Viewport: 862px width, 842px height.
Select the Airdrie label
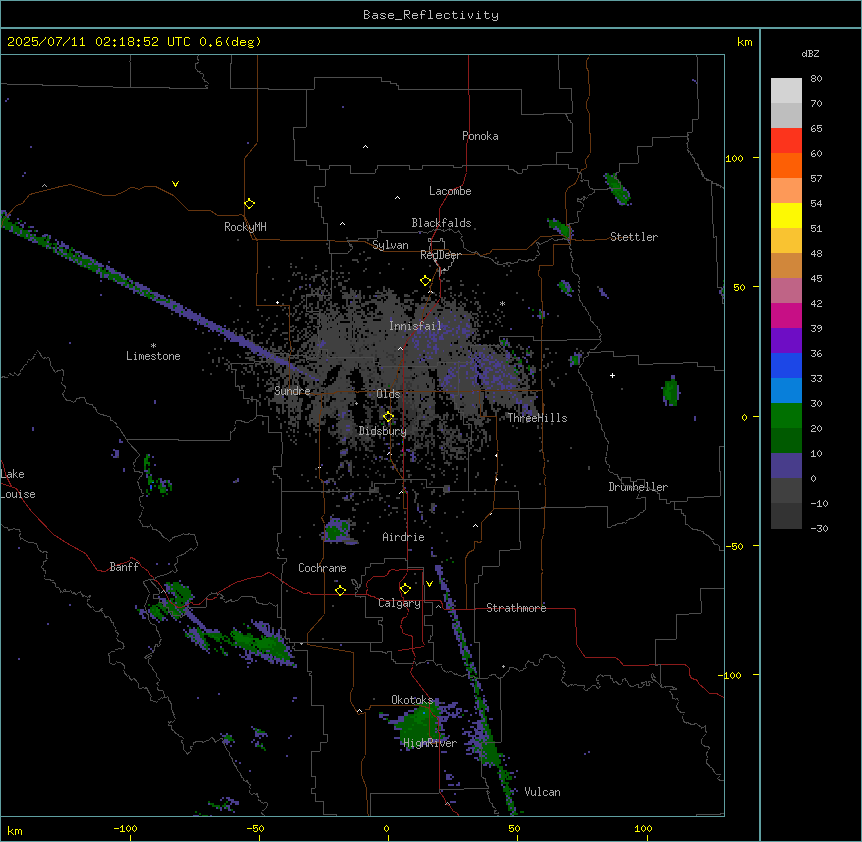(404, 537)
